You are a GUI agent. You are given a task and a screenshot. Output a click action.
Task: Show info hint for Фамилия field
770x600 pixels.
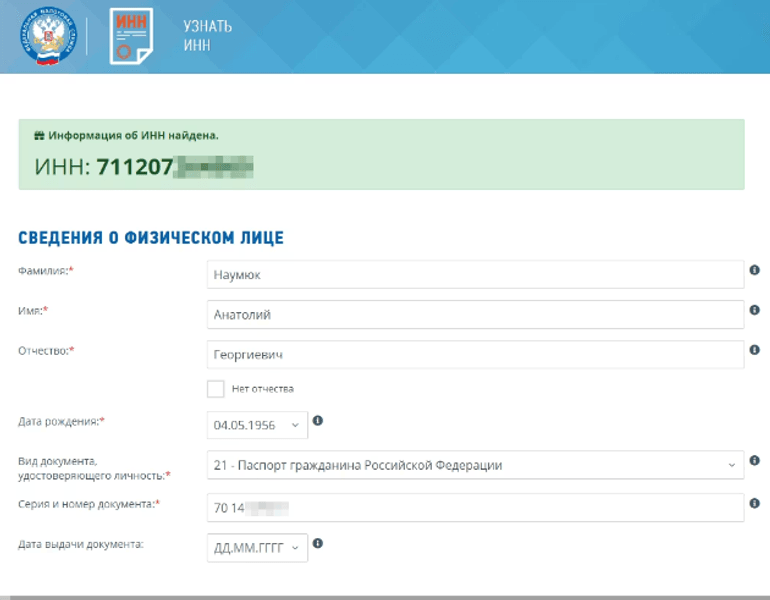tap(754, 270)
